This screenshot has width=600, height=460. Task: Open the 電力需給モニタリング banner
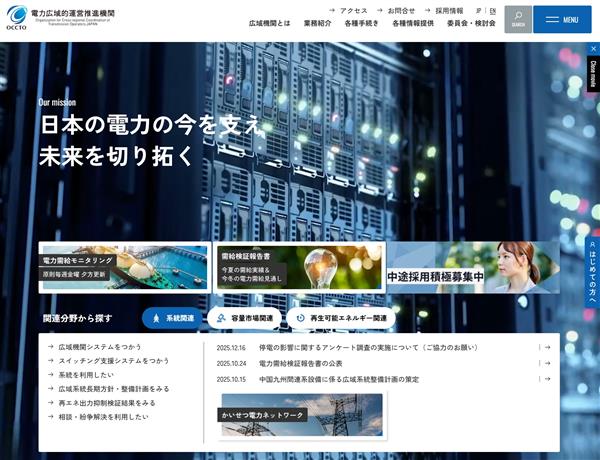pyautogui.click(x=125, y=268)
